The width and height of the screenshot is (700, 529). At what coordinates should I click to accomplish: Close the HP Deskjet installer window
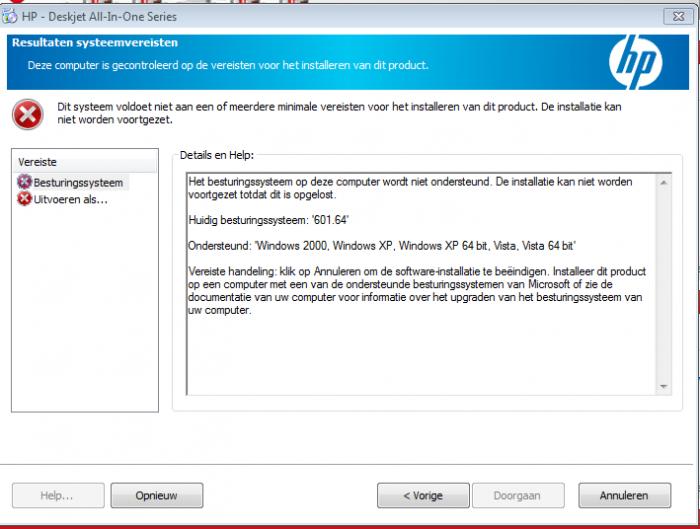point(679,17)
